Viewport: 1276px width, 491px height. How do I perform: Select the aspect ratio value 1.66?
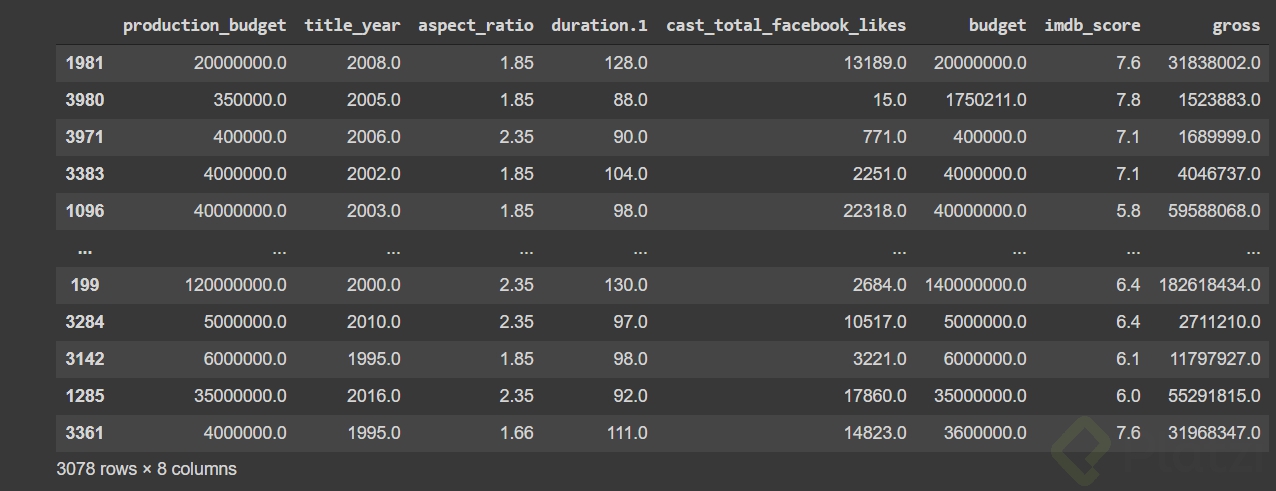coord(516,433)
